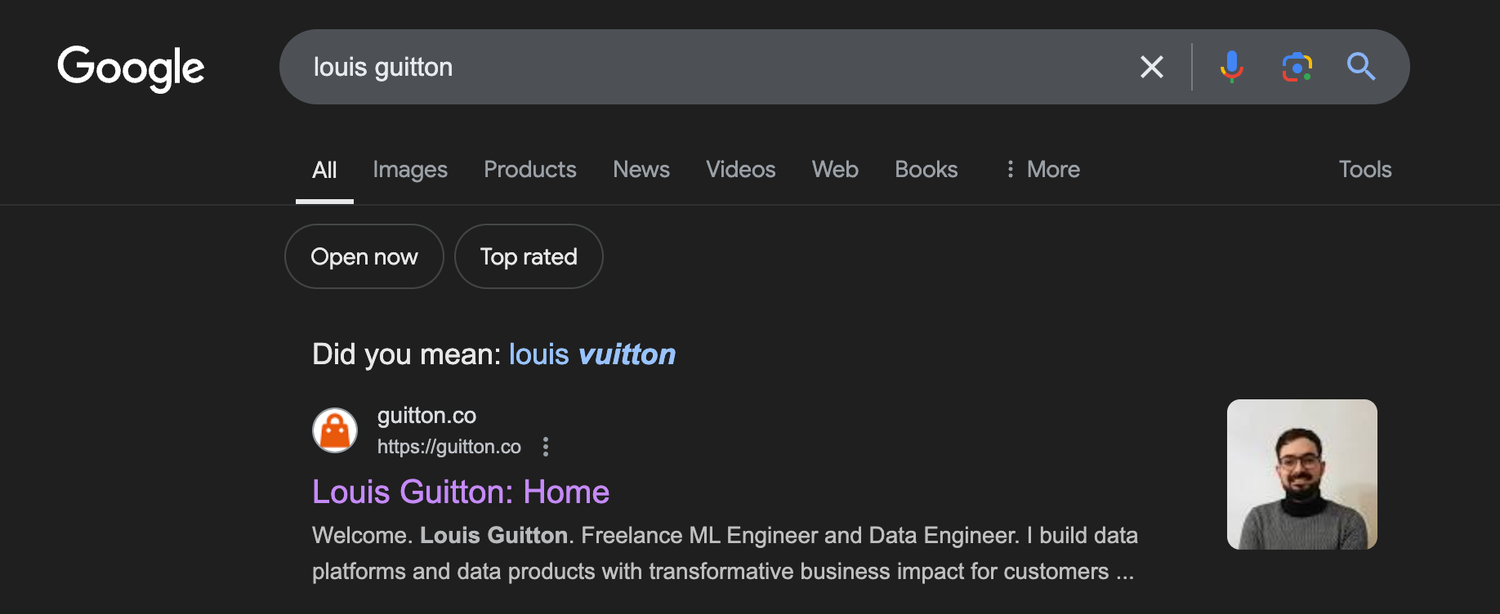Open the Louis Guitton: Home result link
This screenshot has width=1500, height=614.
[460, 492]
